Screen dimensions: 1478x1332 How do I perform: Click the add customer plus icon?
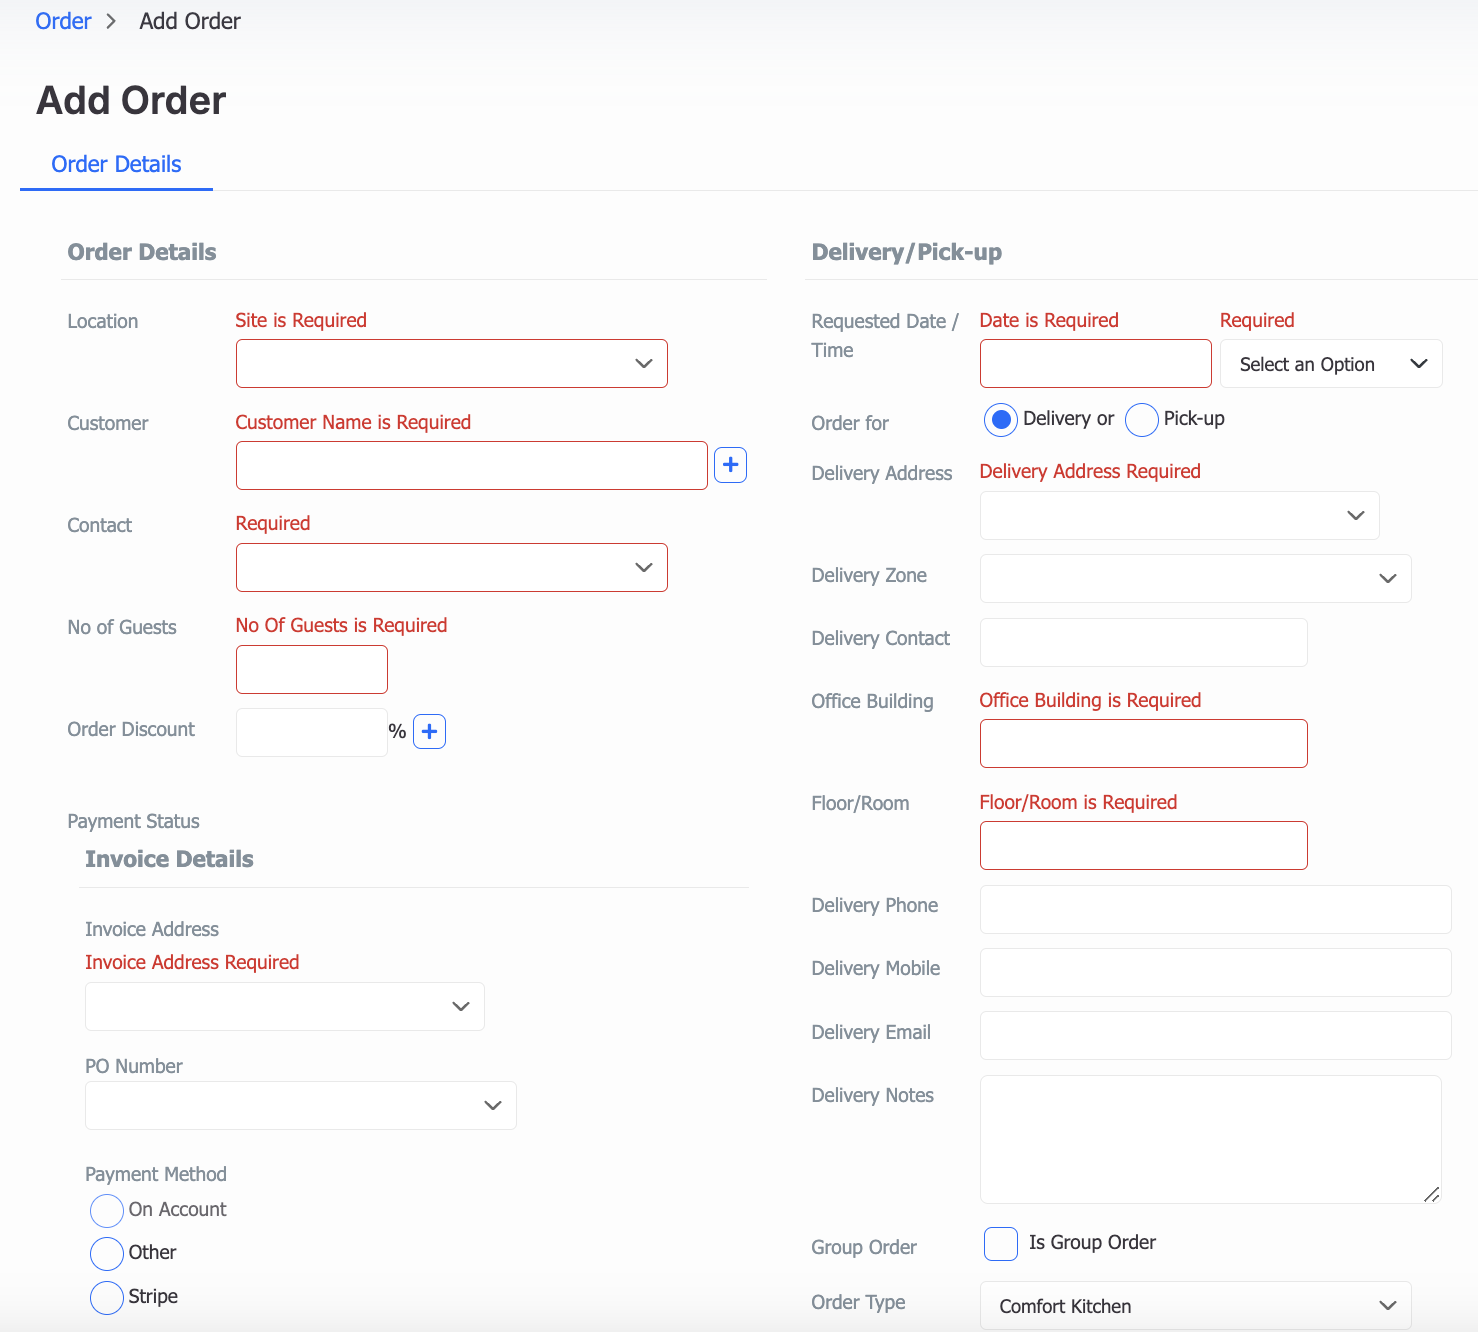[x=731, y=465]
